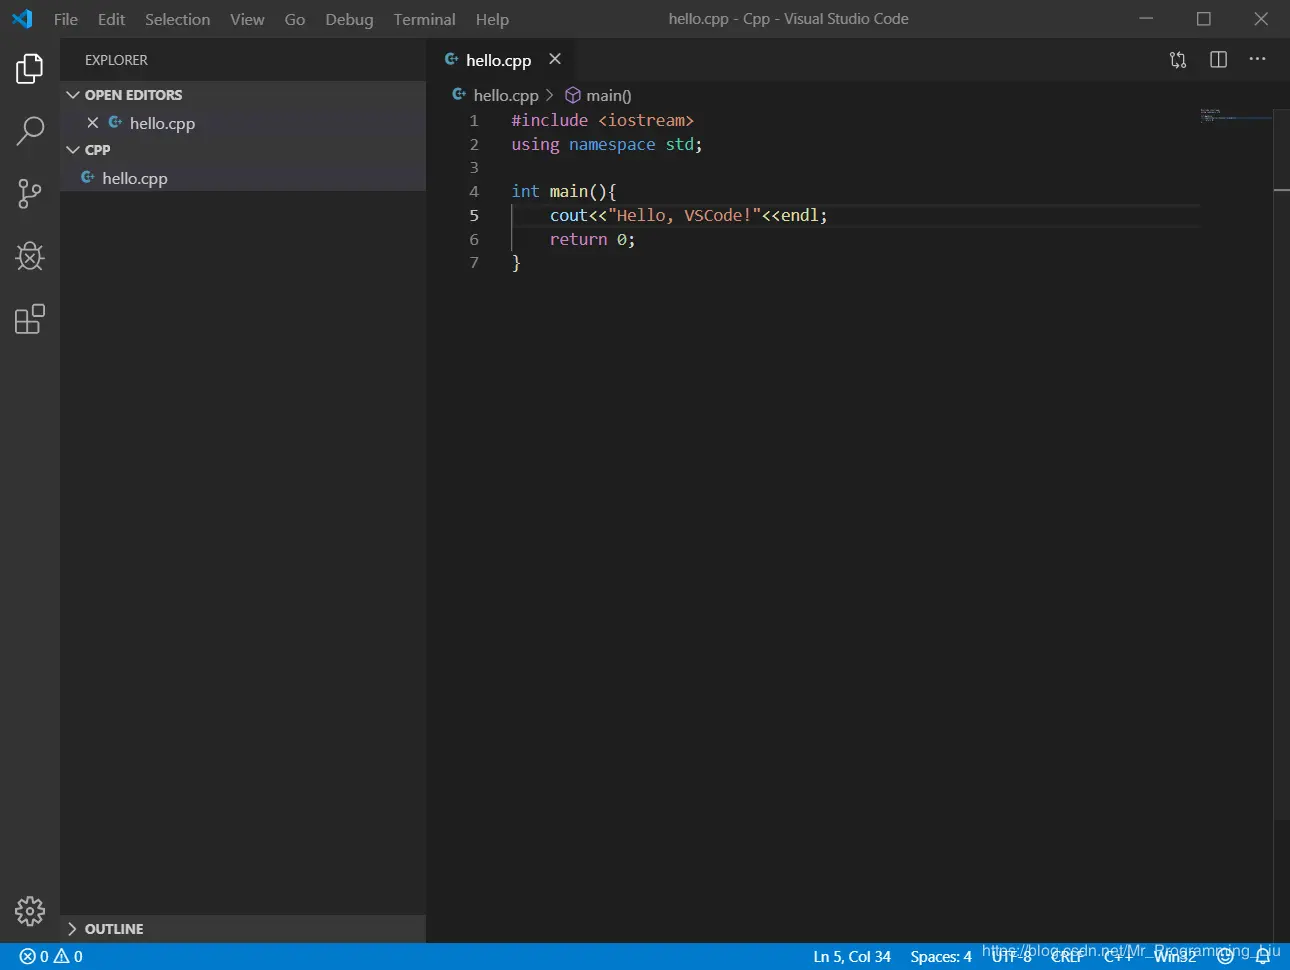
Task: Open the Terminal menu
Action: 424,19
